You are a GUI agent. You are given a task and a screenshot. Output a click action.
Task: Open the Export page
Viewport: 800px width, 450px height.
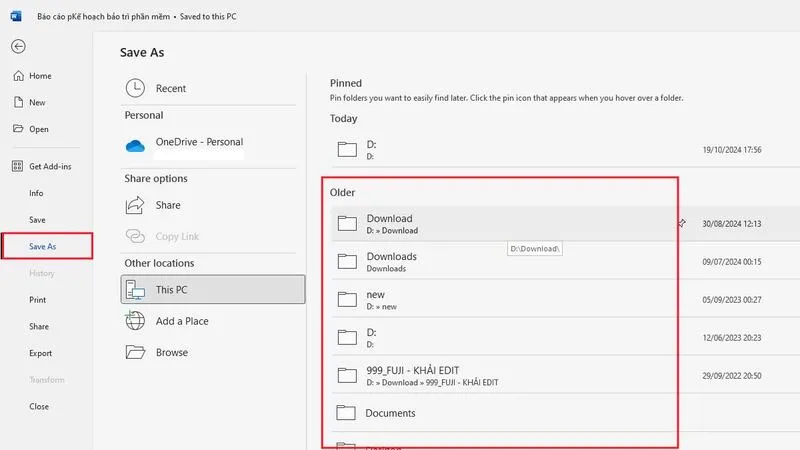(40, 353)
